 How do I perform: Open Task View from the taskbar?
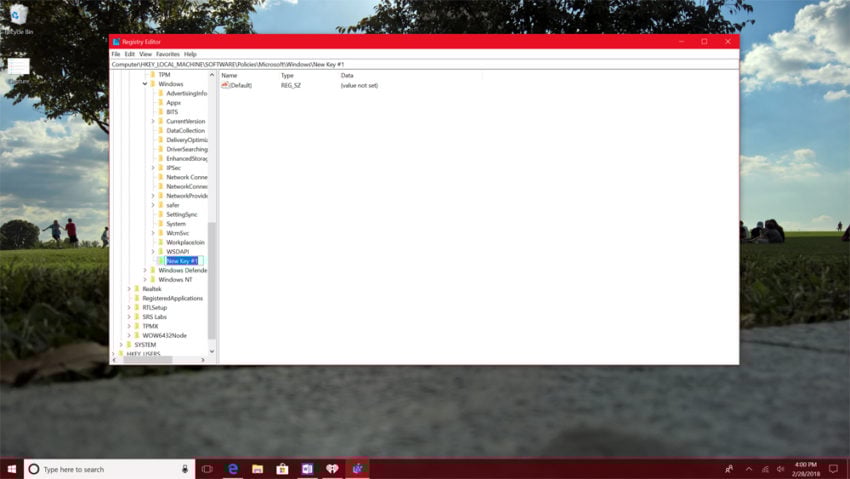tap(207, 469)
